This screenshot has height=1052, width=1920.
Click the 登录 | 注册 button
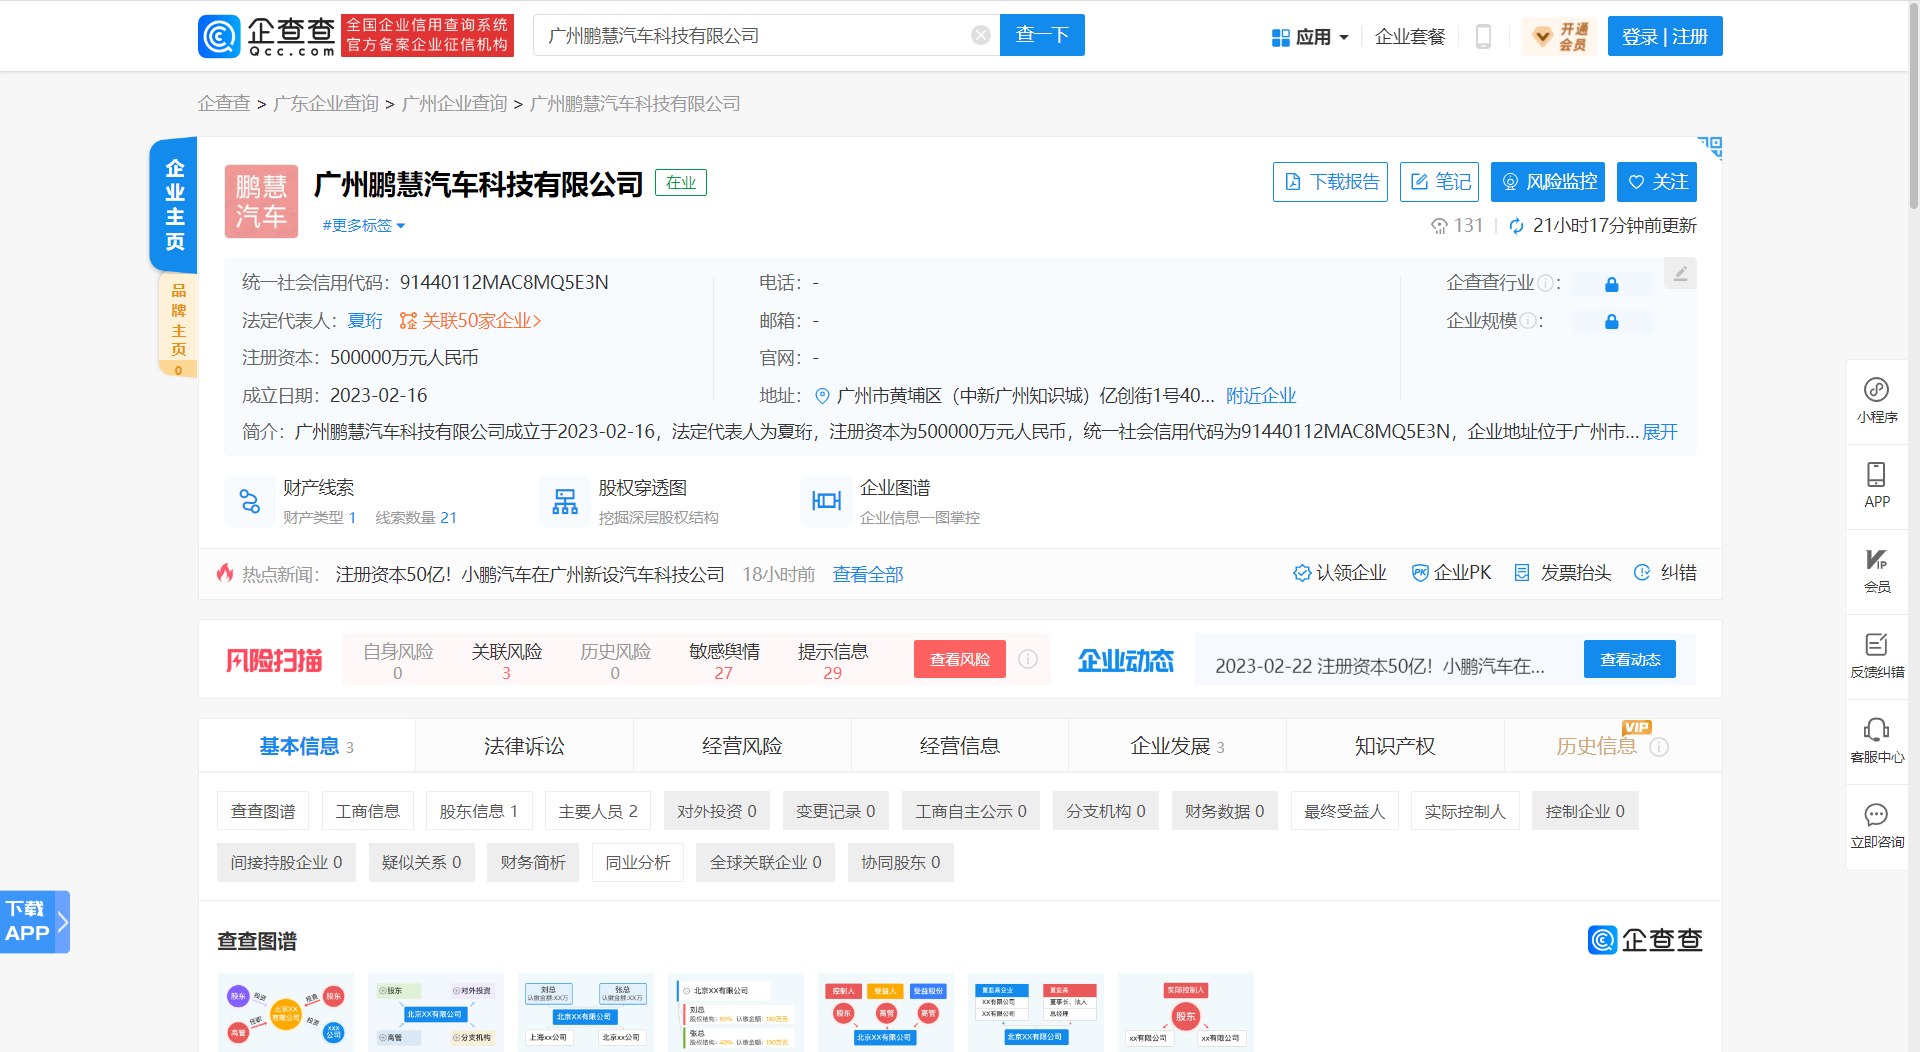pos(1665,37)
